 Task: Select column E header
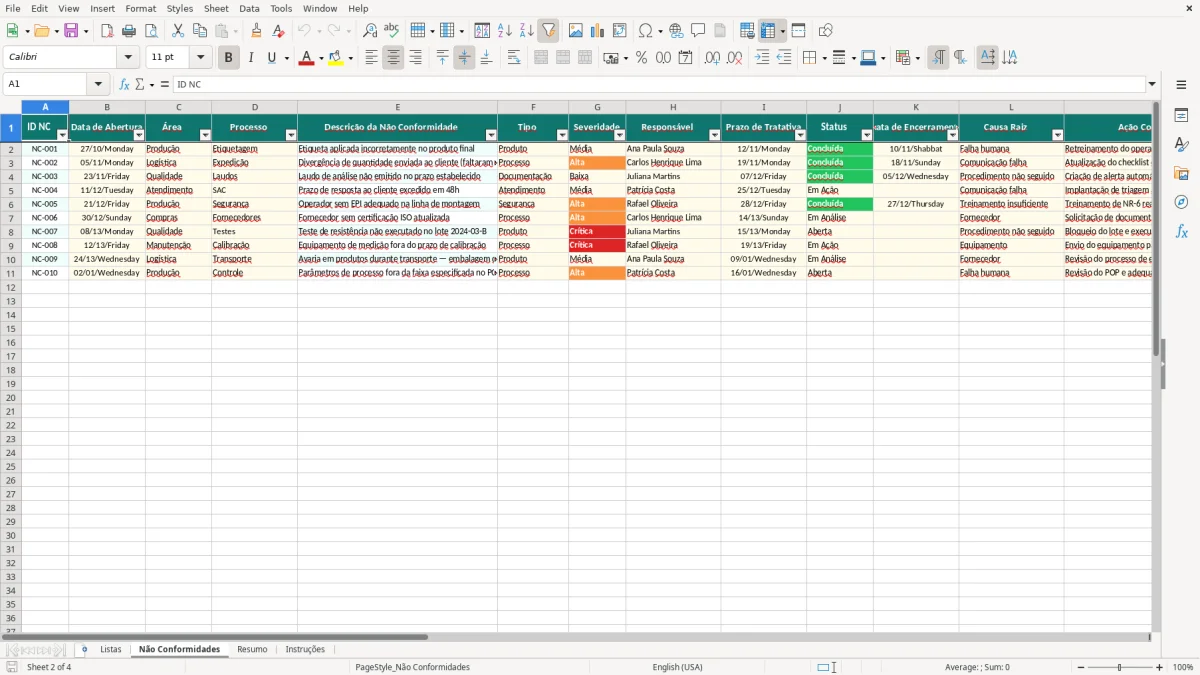(x=397, y=107)
